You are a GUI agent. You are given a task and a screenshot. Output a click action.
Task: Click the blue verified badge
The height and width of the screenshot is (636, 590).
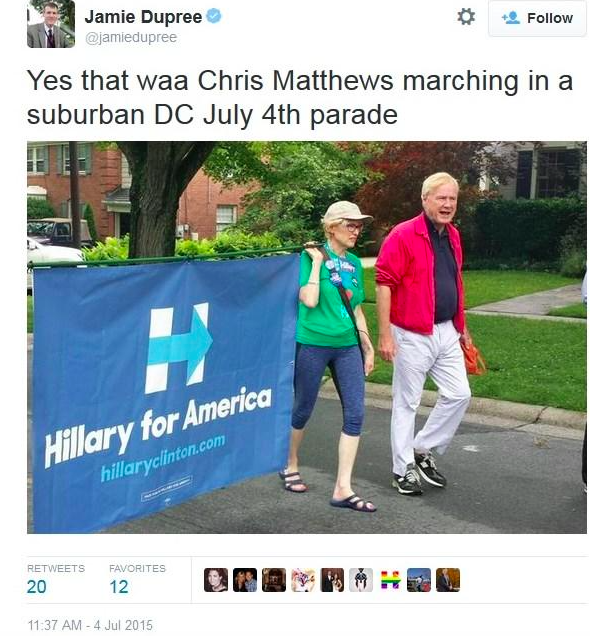[x=214, y=16]
